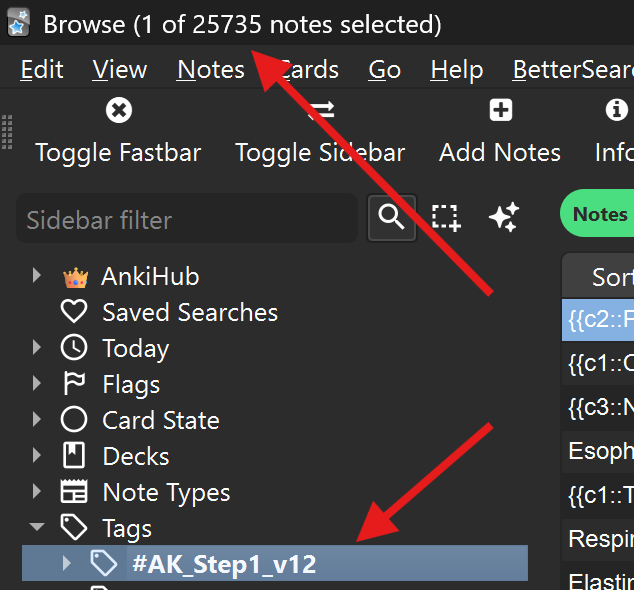Click the Info toolbar icon

click(x=617, y=110)
